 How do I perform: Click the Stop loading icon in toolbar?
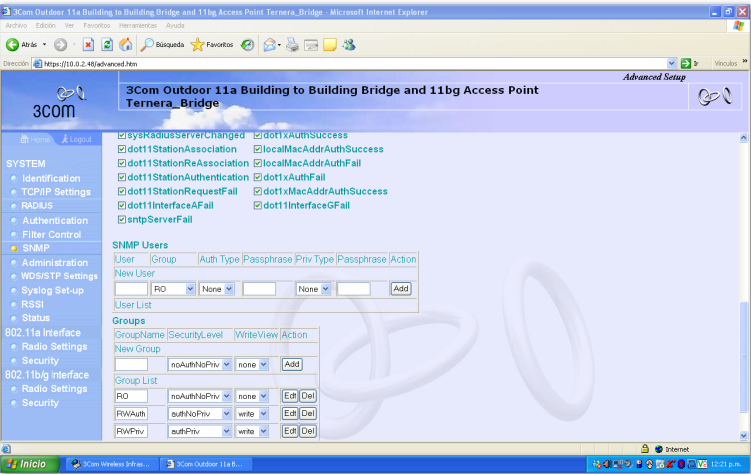[x=88, y=44]
